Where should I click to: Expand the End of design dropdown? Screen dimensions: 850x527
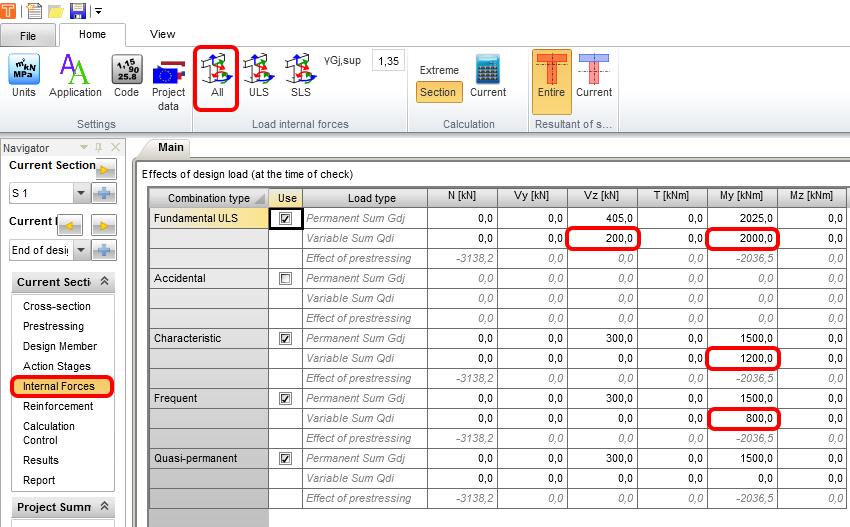click(x=81, y=250)
